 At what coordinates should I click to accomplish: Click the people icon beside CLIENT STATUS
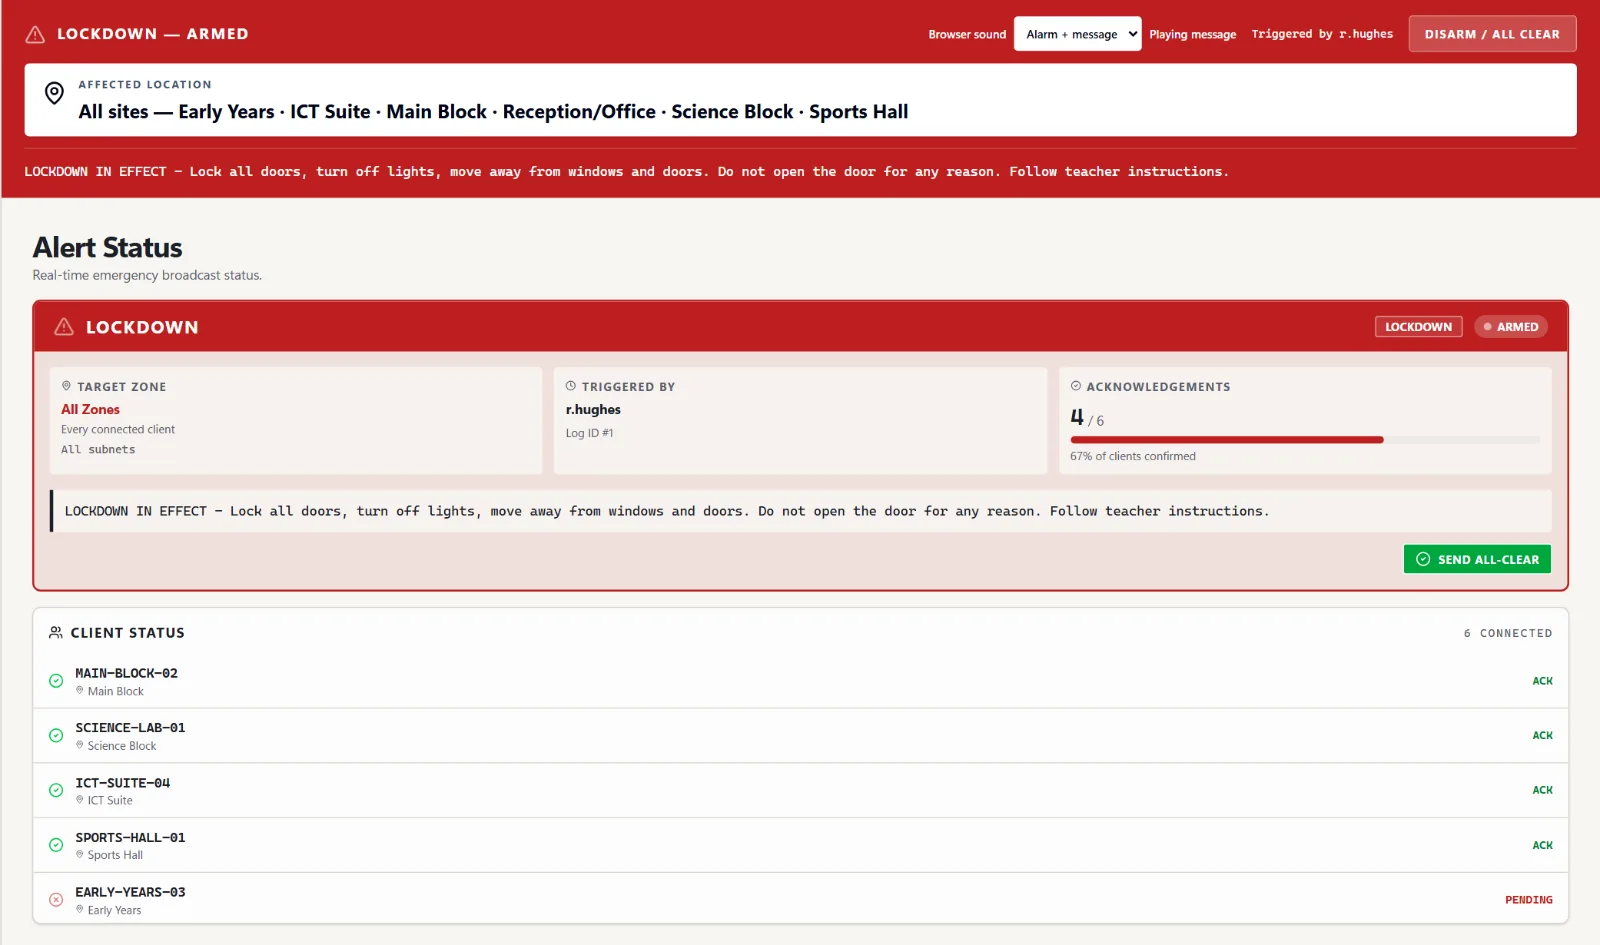pos(56,633)
